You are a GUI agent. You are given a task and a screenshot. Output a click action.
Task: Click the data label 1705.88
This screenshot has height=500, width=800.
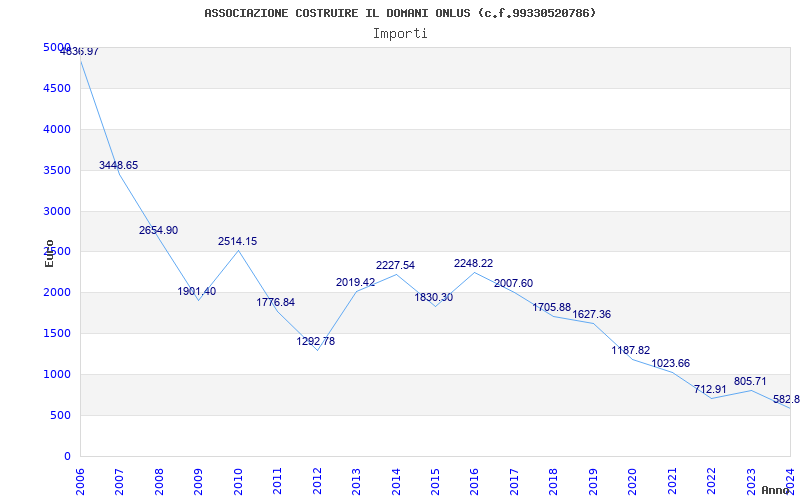pos(552,307)
